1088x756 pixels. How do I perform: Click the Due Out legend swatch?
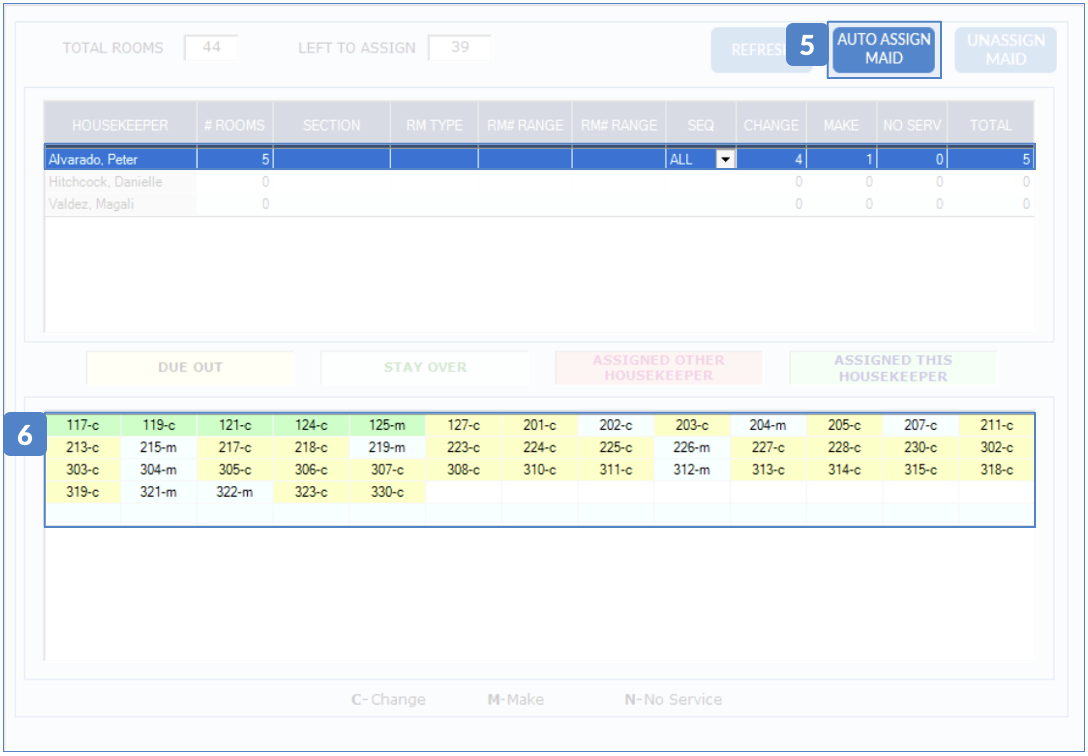click(190, 368)
